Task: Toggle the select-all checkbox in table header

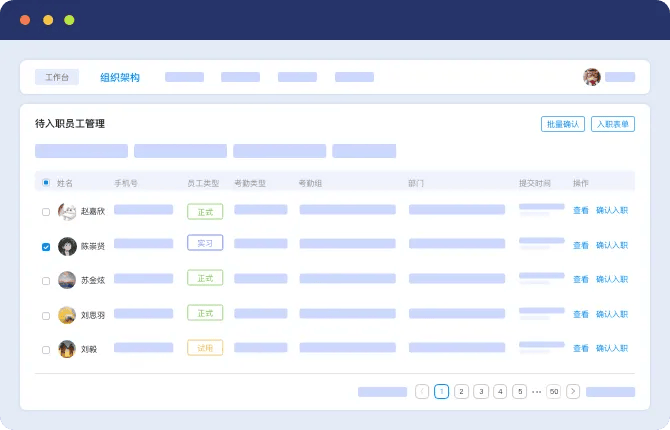Action: [46, 183]
